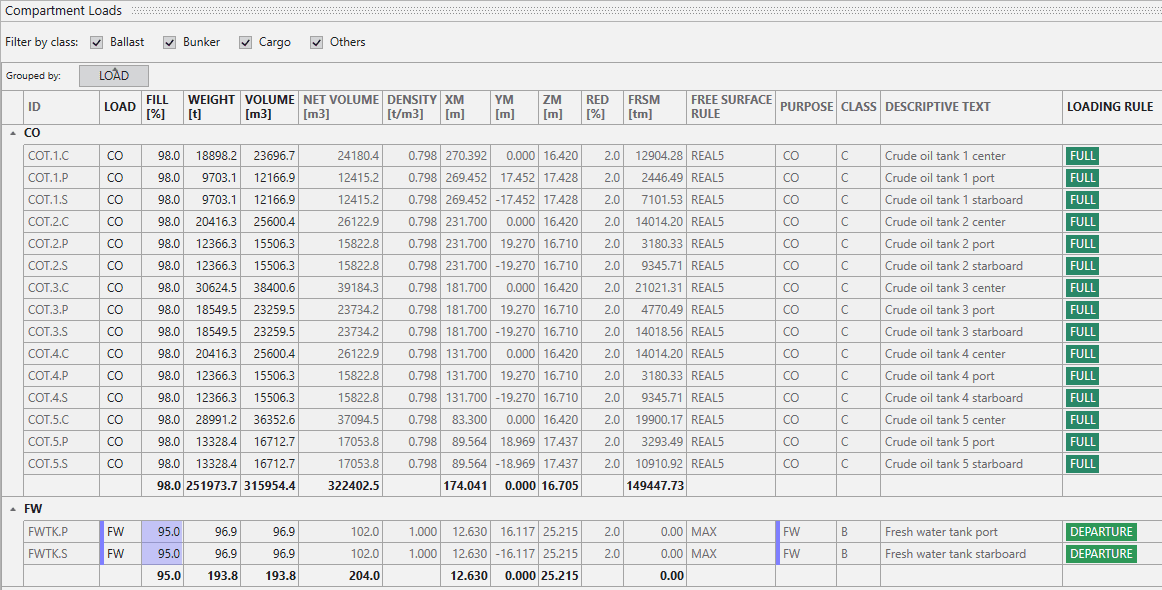Select the COT.5.C row ID cell
This screenshot has width=1162, height=590.
[x=62, y=420]
